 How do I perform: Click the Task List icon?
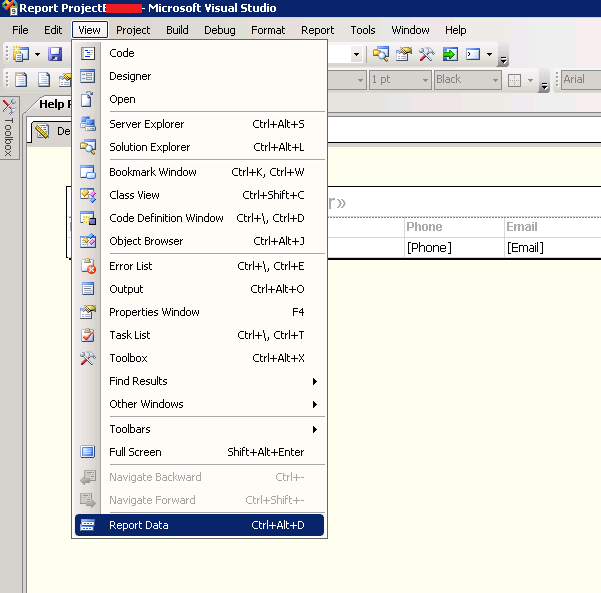click(88, 335)
